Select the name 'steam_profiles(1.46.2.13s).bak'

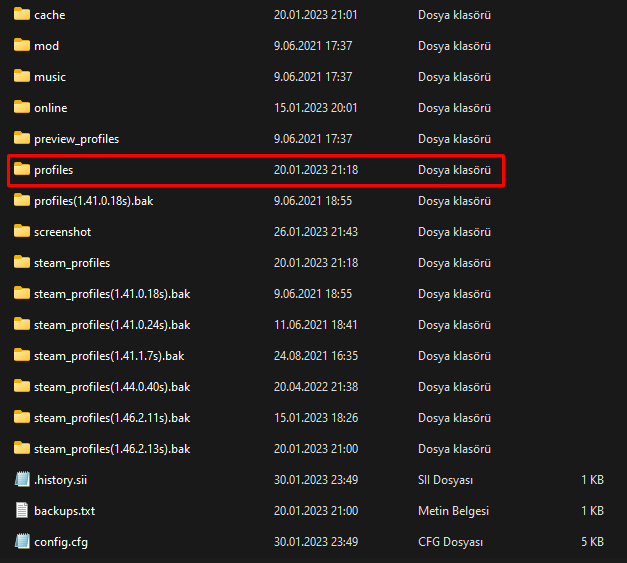(x=112, y=449)
